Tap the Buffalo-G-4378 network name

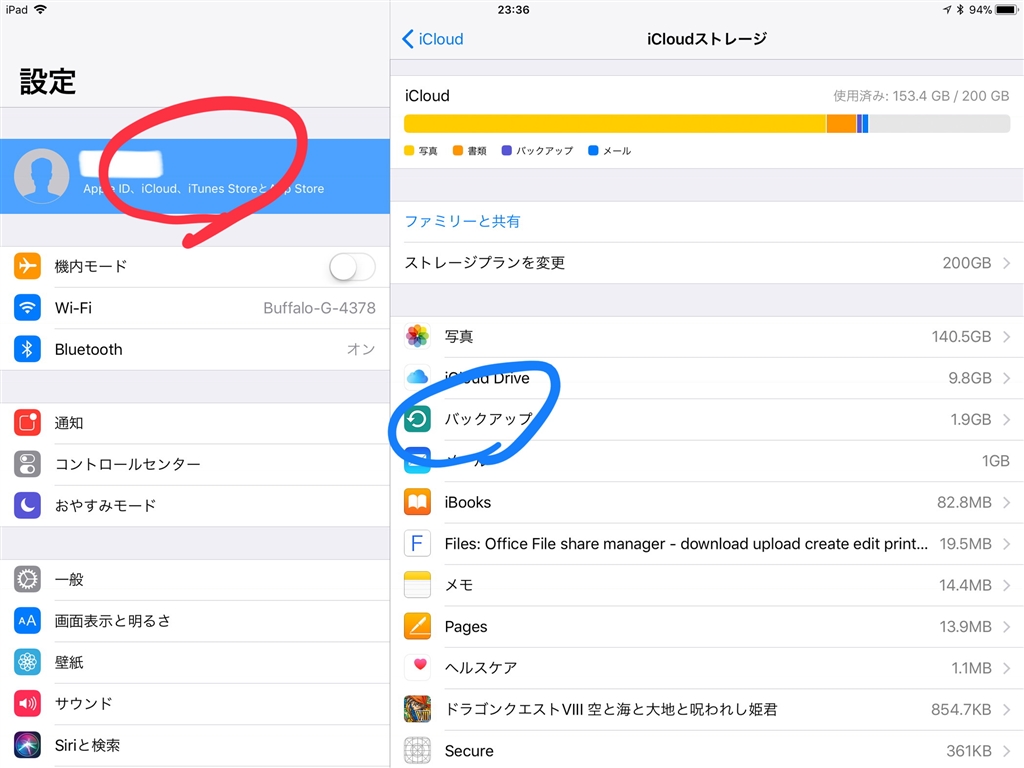click(x=319, y=308)
